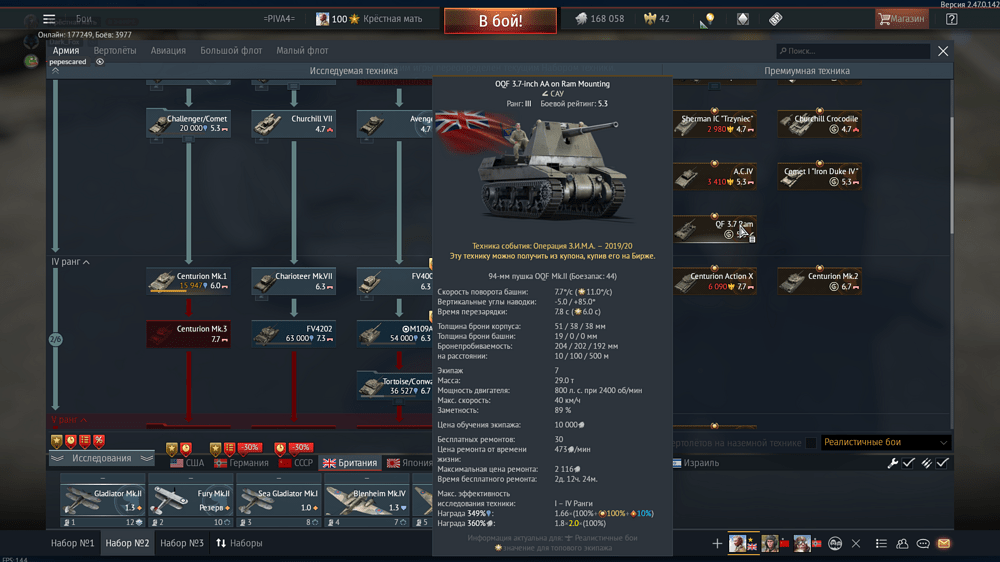Click the -30% badge above СССР
The height and width of the screenshot is (562, 1000).
click(300, 448)
